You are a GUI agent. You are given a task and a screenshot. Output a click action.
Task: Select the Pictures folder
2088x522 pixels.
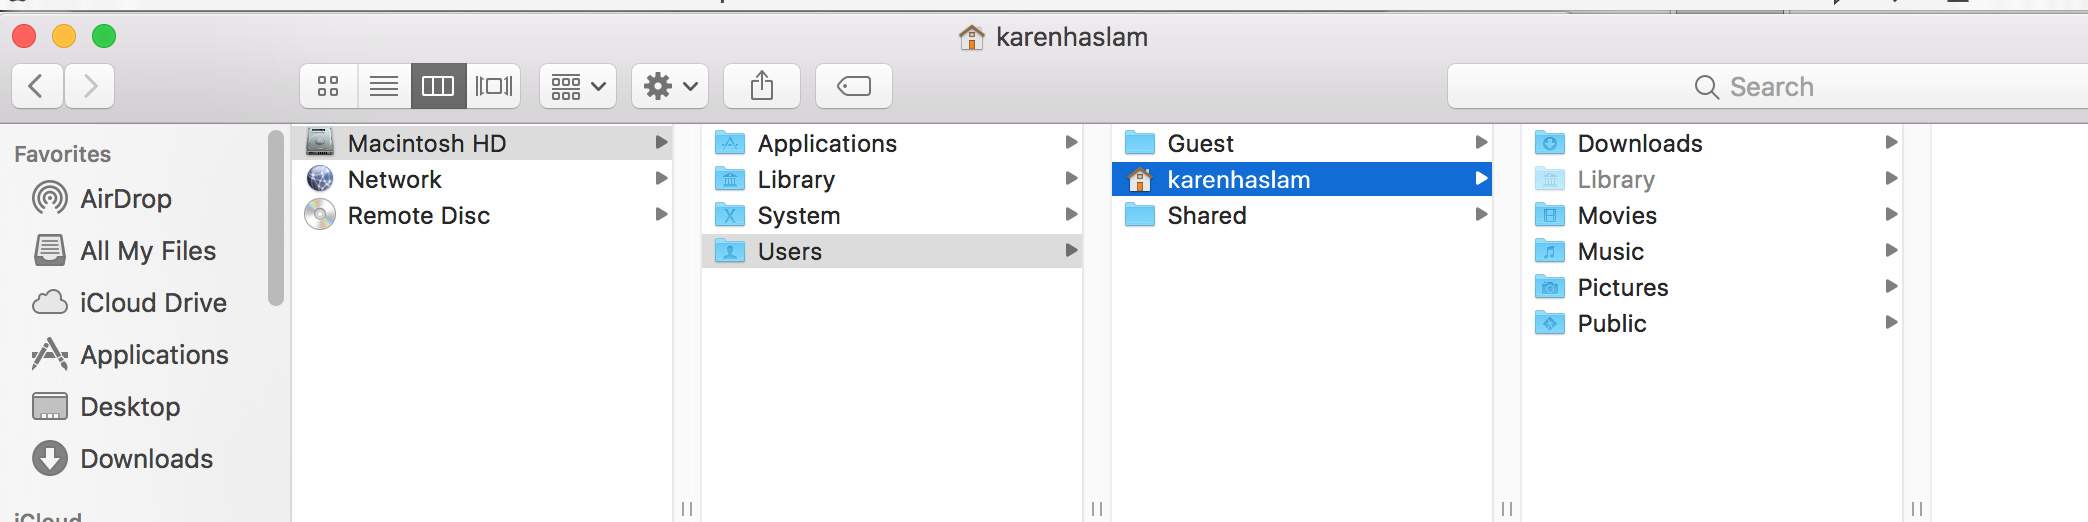pos(1712,287)
